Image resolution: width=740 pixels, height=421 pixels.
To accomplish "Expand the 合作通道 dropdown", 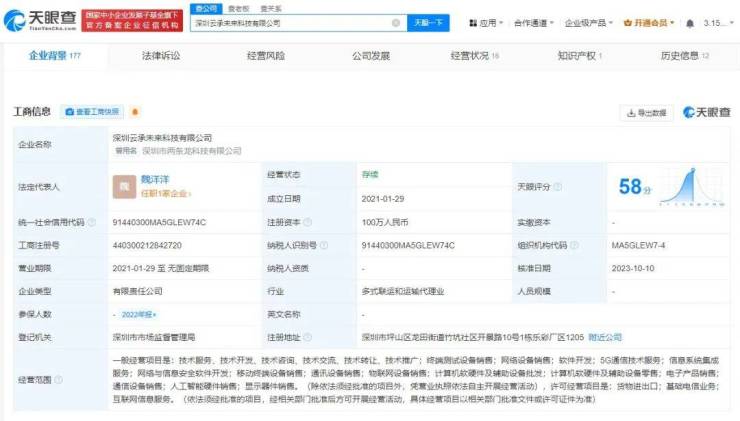I will 533,22.
